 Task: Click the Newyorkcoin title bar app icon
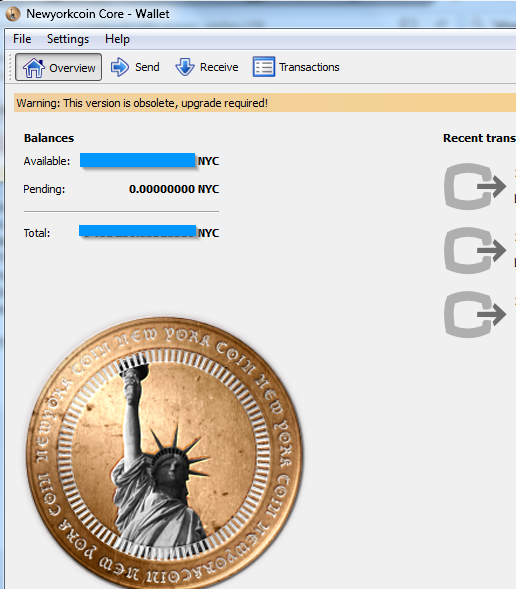[x=13, y=14]
